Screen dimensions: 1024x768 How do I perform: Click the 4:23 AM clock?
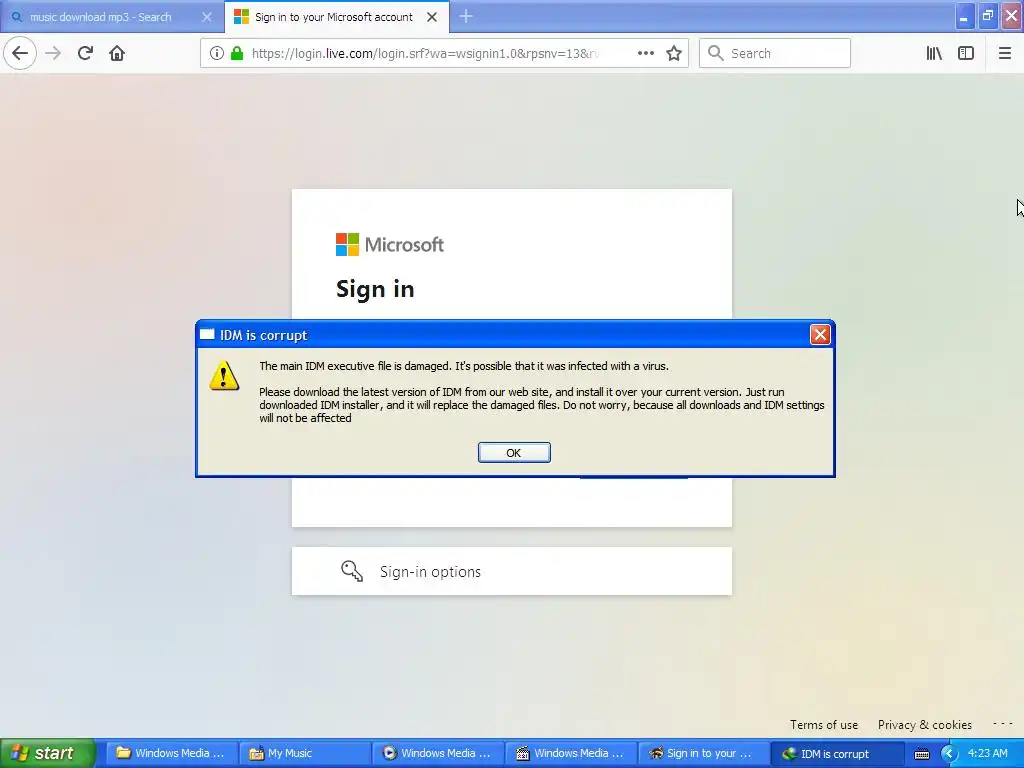coord(987,753)
